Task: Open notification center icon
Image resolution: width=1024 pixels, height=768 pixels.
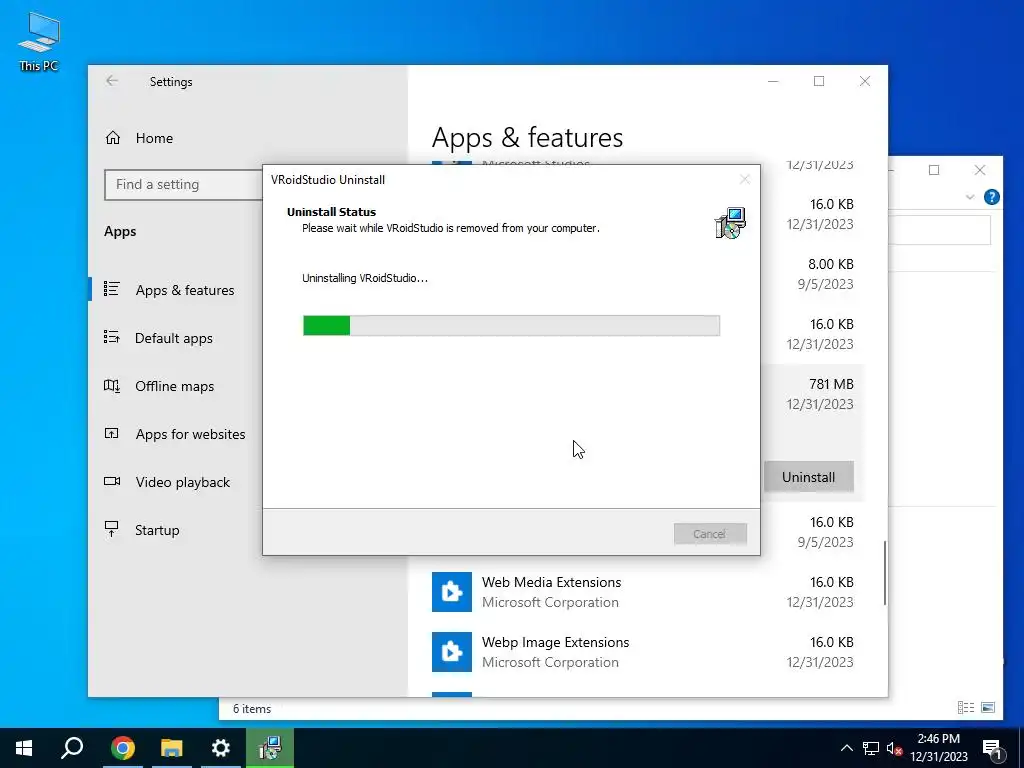Action: point(993,749)
